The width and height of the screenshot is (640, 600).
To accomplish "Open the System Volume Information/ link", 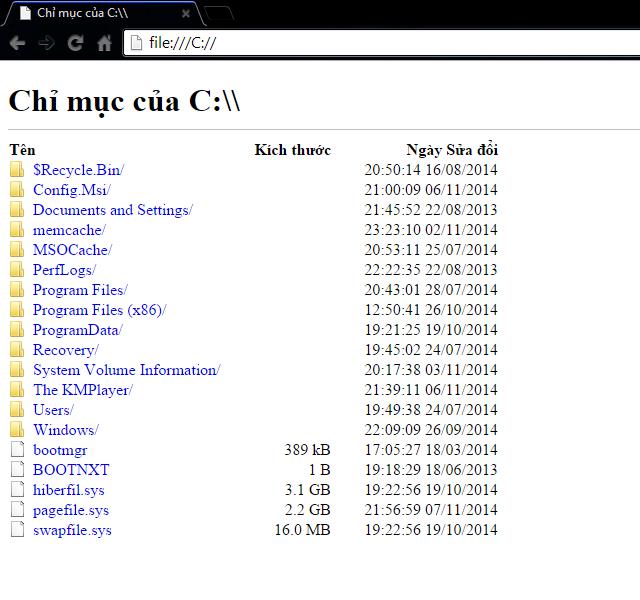I will [126, 370].
